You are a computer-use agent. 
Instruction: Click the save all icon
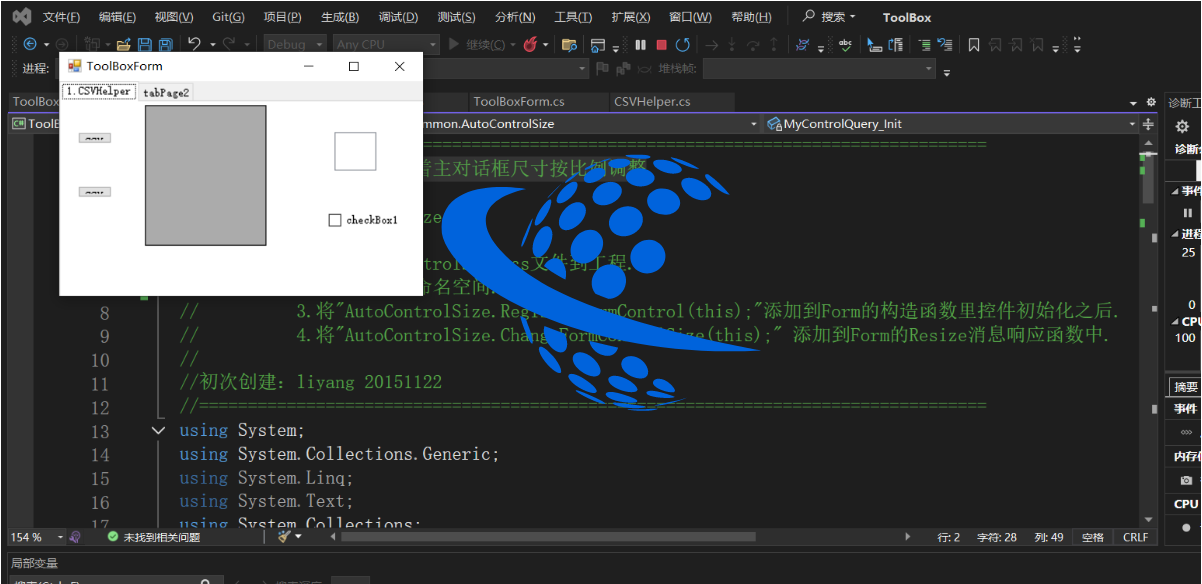[x=165, y=45]
